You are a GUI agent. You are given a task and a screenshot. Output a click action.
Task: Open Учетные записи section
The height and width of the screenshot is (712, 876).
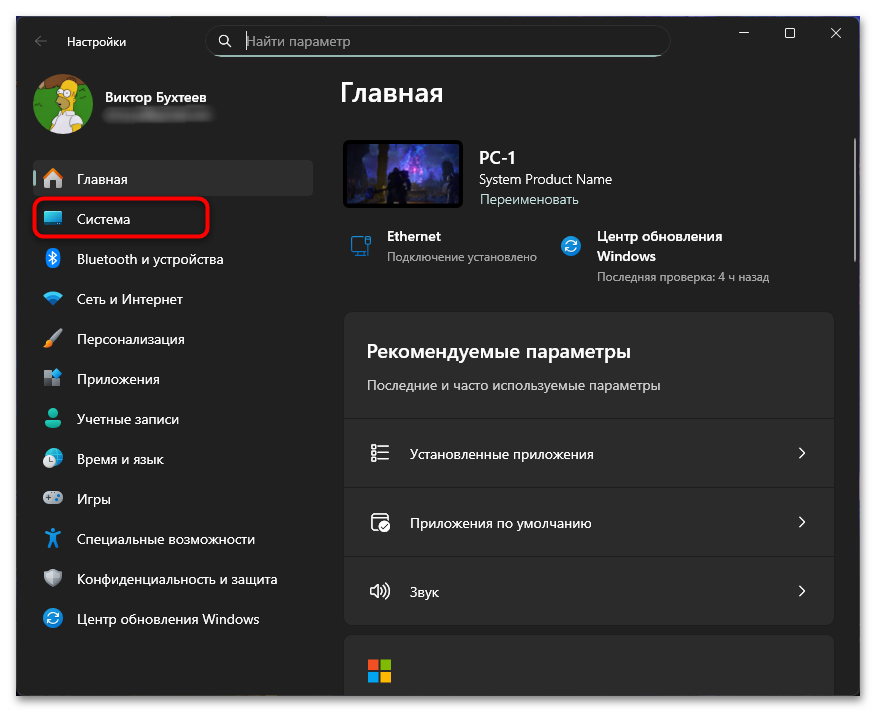[173, 419]
